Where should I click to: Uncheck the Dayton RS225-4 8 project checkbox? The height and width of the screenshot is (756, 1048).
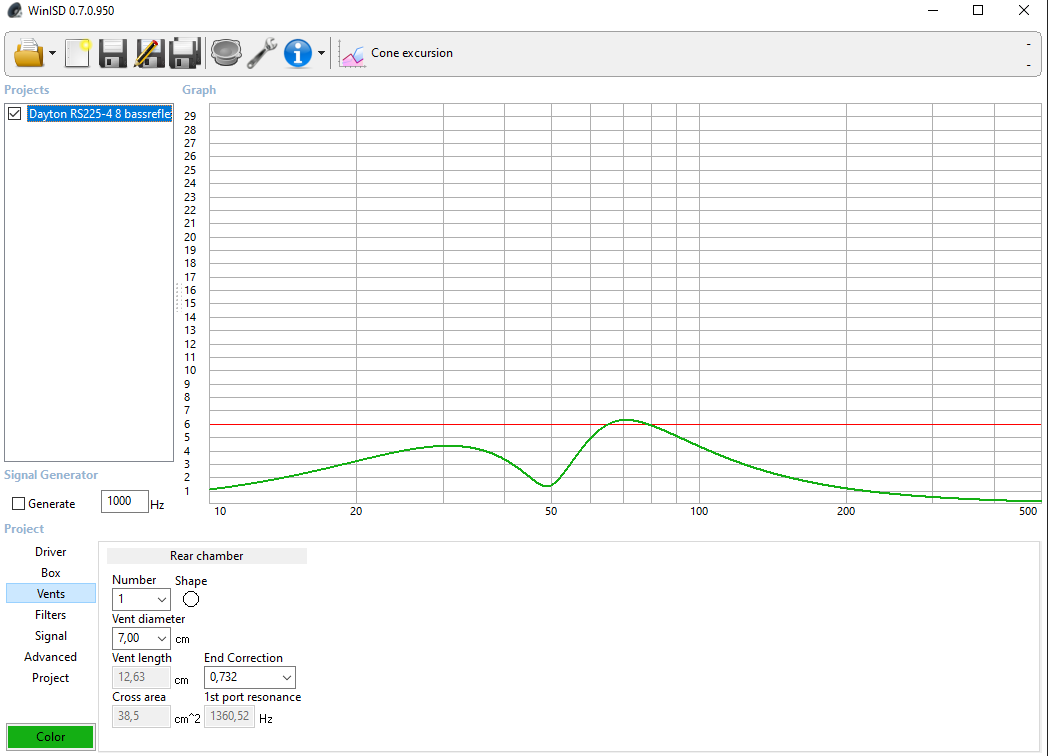15,114
